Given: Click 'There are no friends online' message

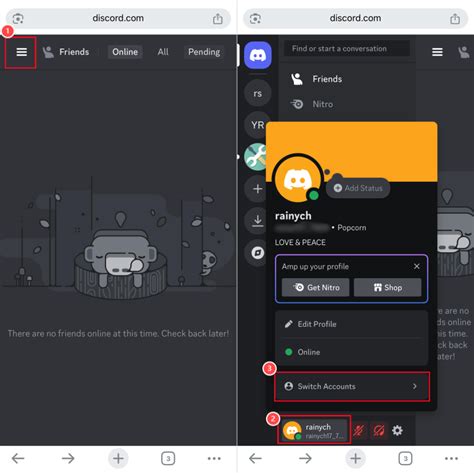Looking at the screenshot, I should click(118, 333).
